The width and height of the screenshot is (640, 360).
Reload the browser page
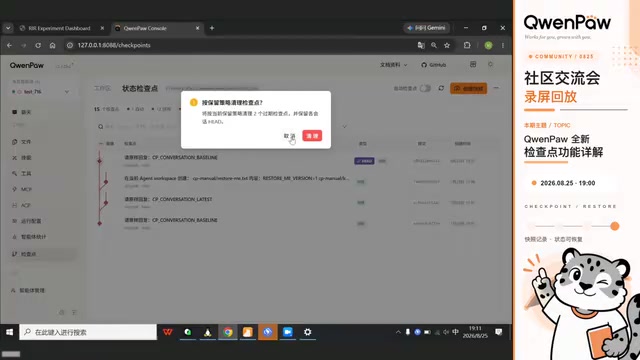pos(38,45)
